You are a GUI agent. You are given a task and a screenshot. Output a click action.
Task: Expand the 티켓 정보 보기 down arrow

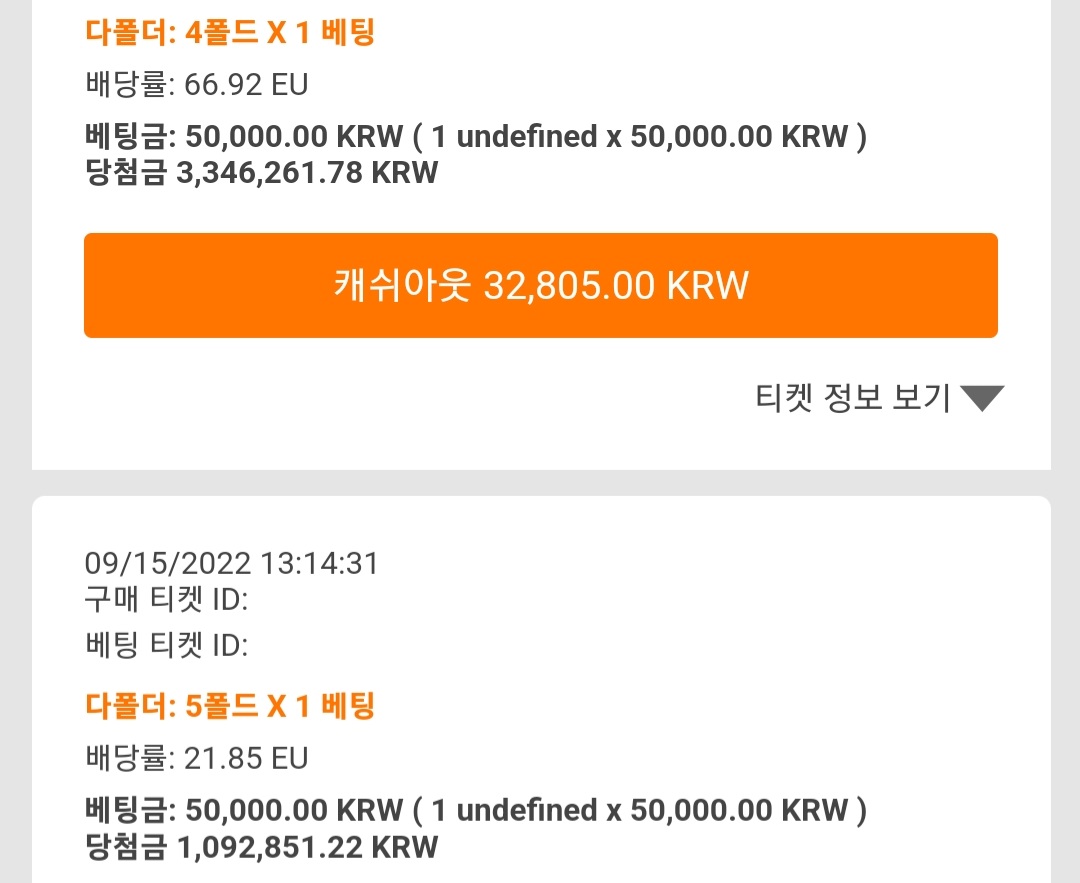(x=982, y=398)
